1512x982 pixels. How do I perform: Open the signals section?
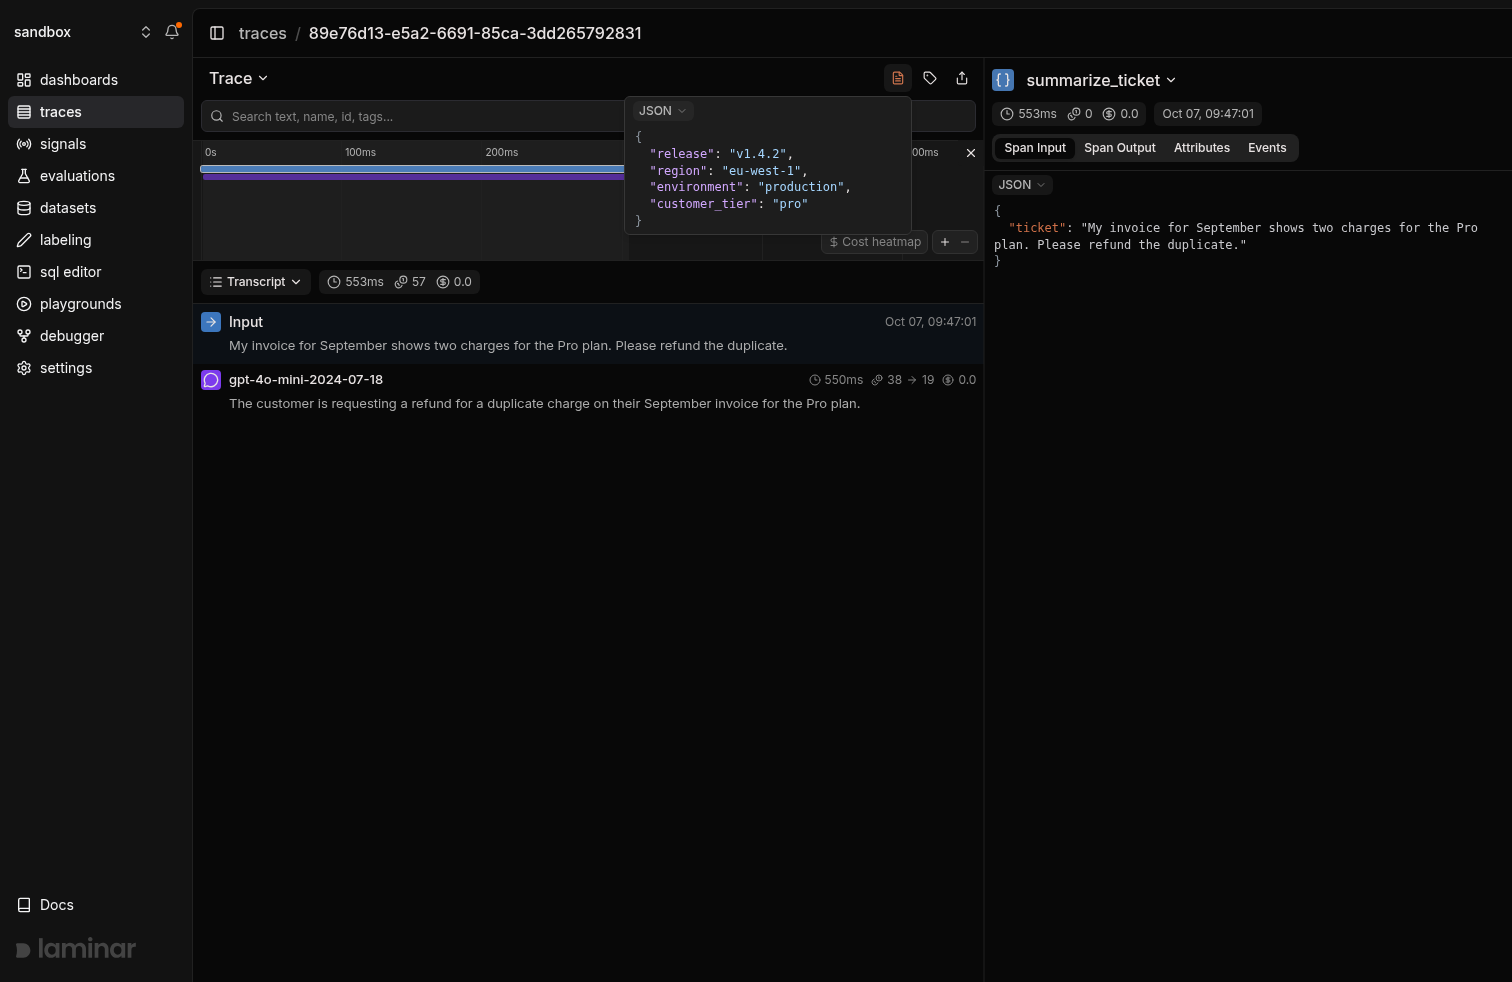(96, 144)
